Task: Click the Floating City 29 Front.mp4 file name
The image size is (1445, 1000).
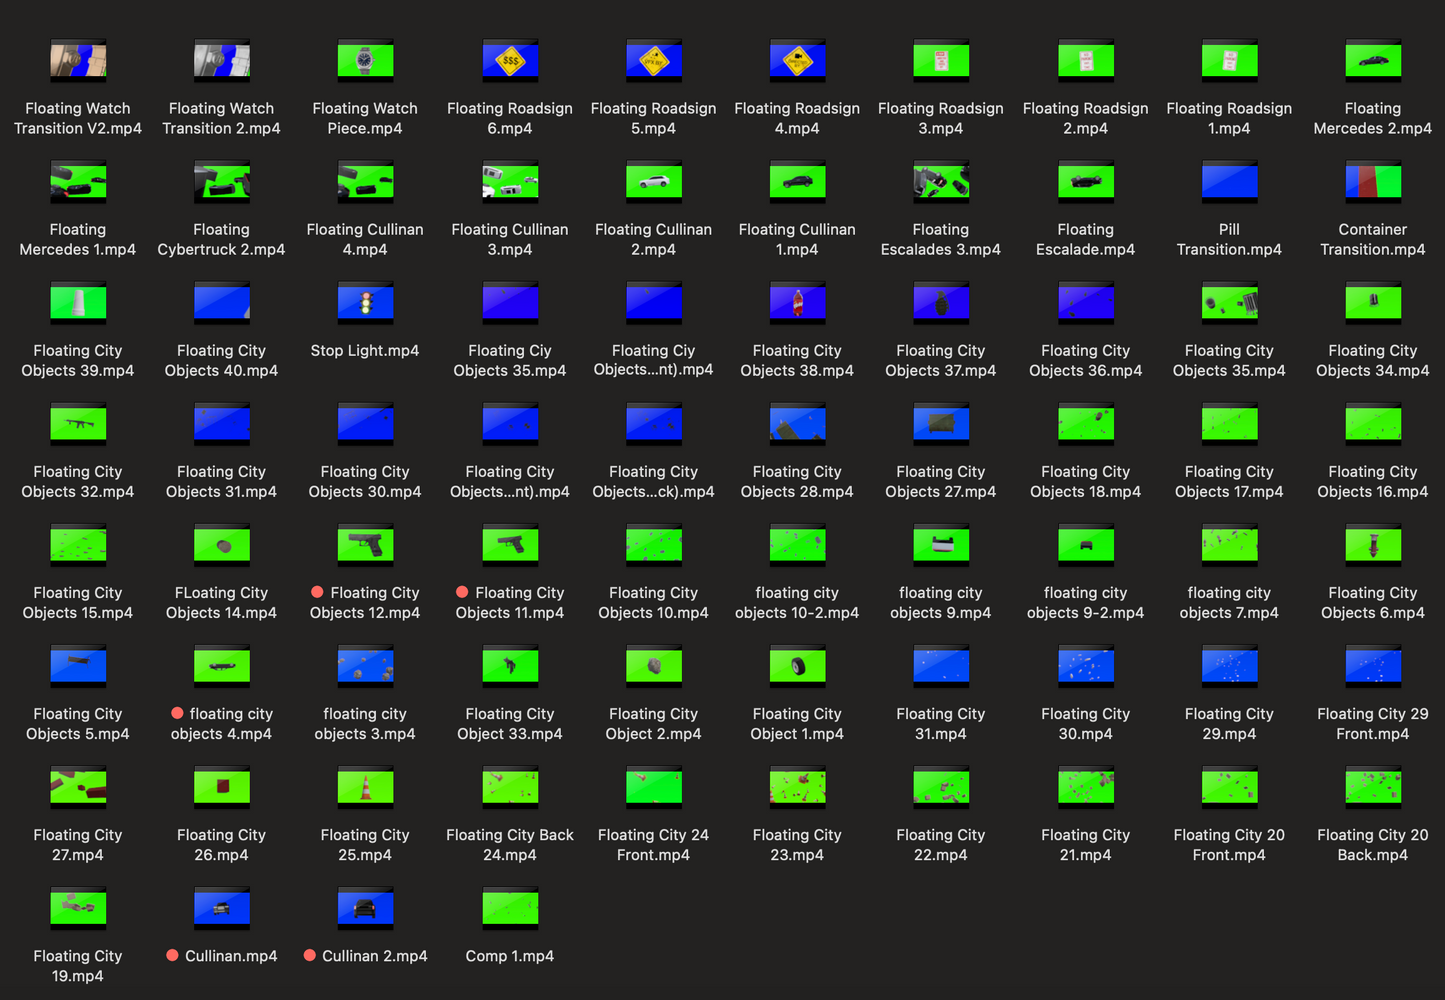Action: point(1372,724)
